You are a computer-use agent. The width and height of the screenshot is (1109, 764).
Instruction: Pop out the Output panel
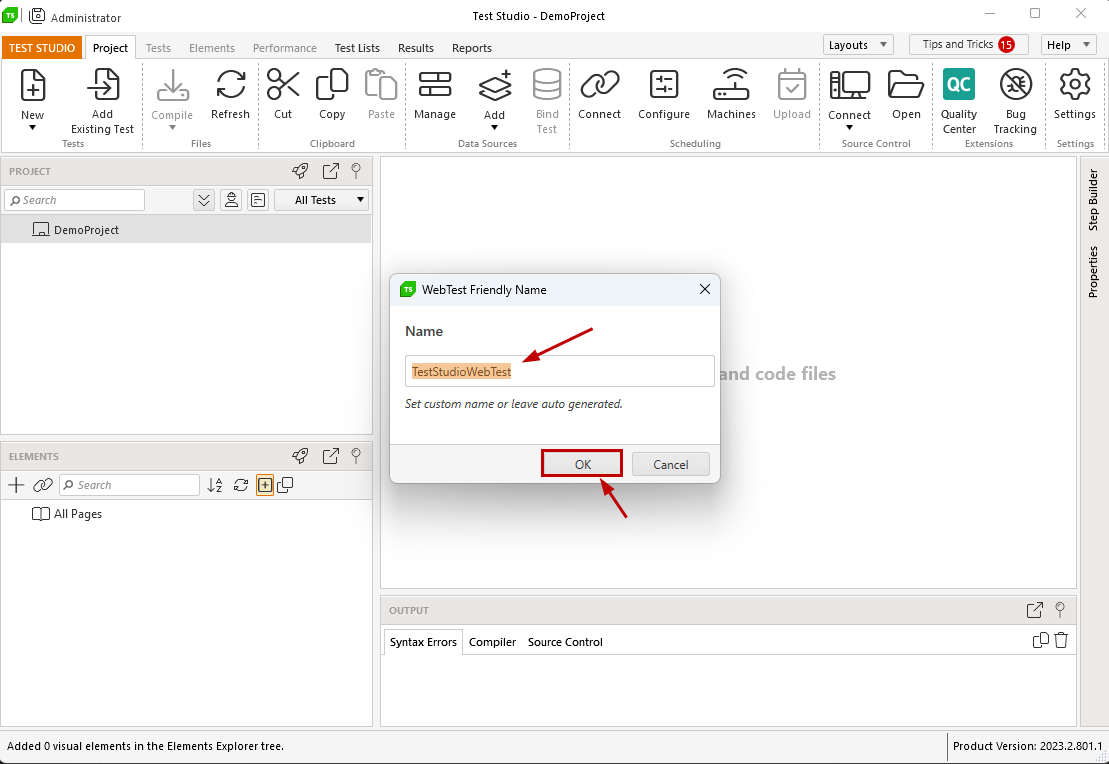point(1035,610)
